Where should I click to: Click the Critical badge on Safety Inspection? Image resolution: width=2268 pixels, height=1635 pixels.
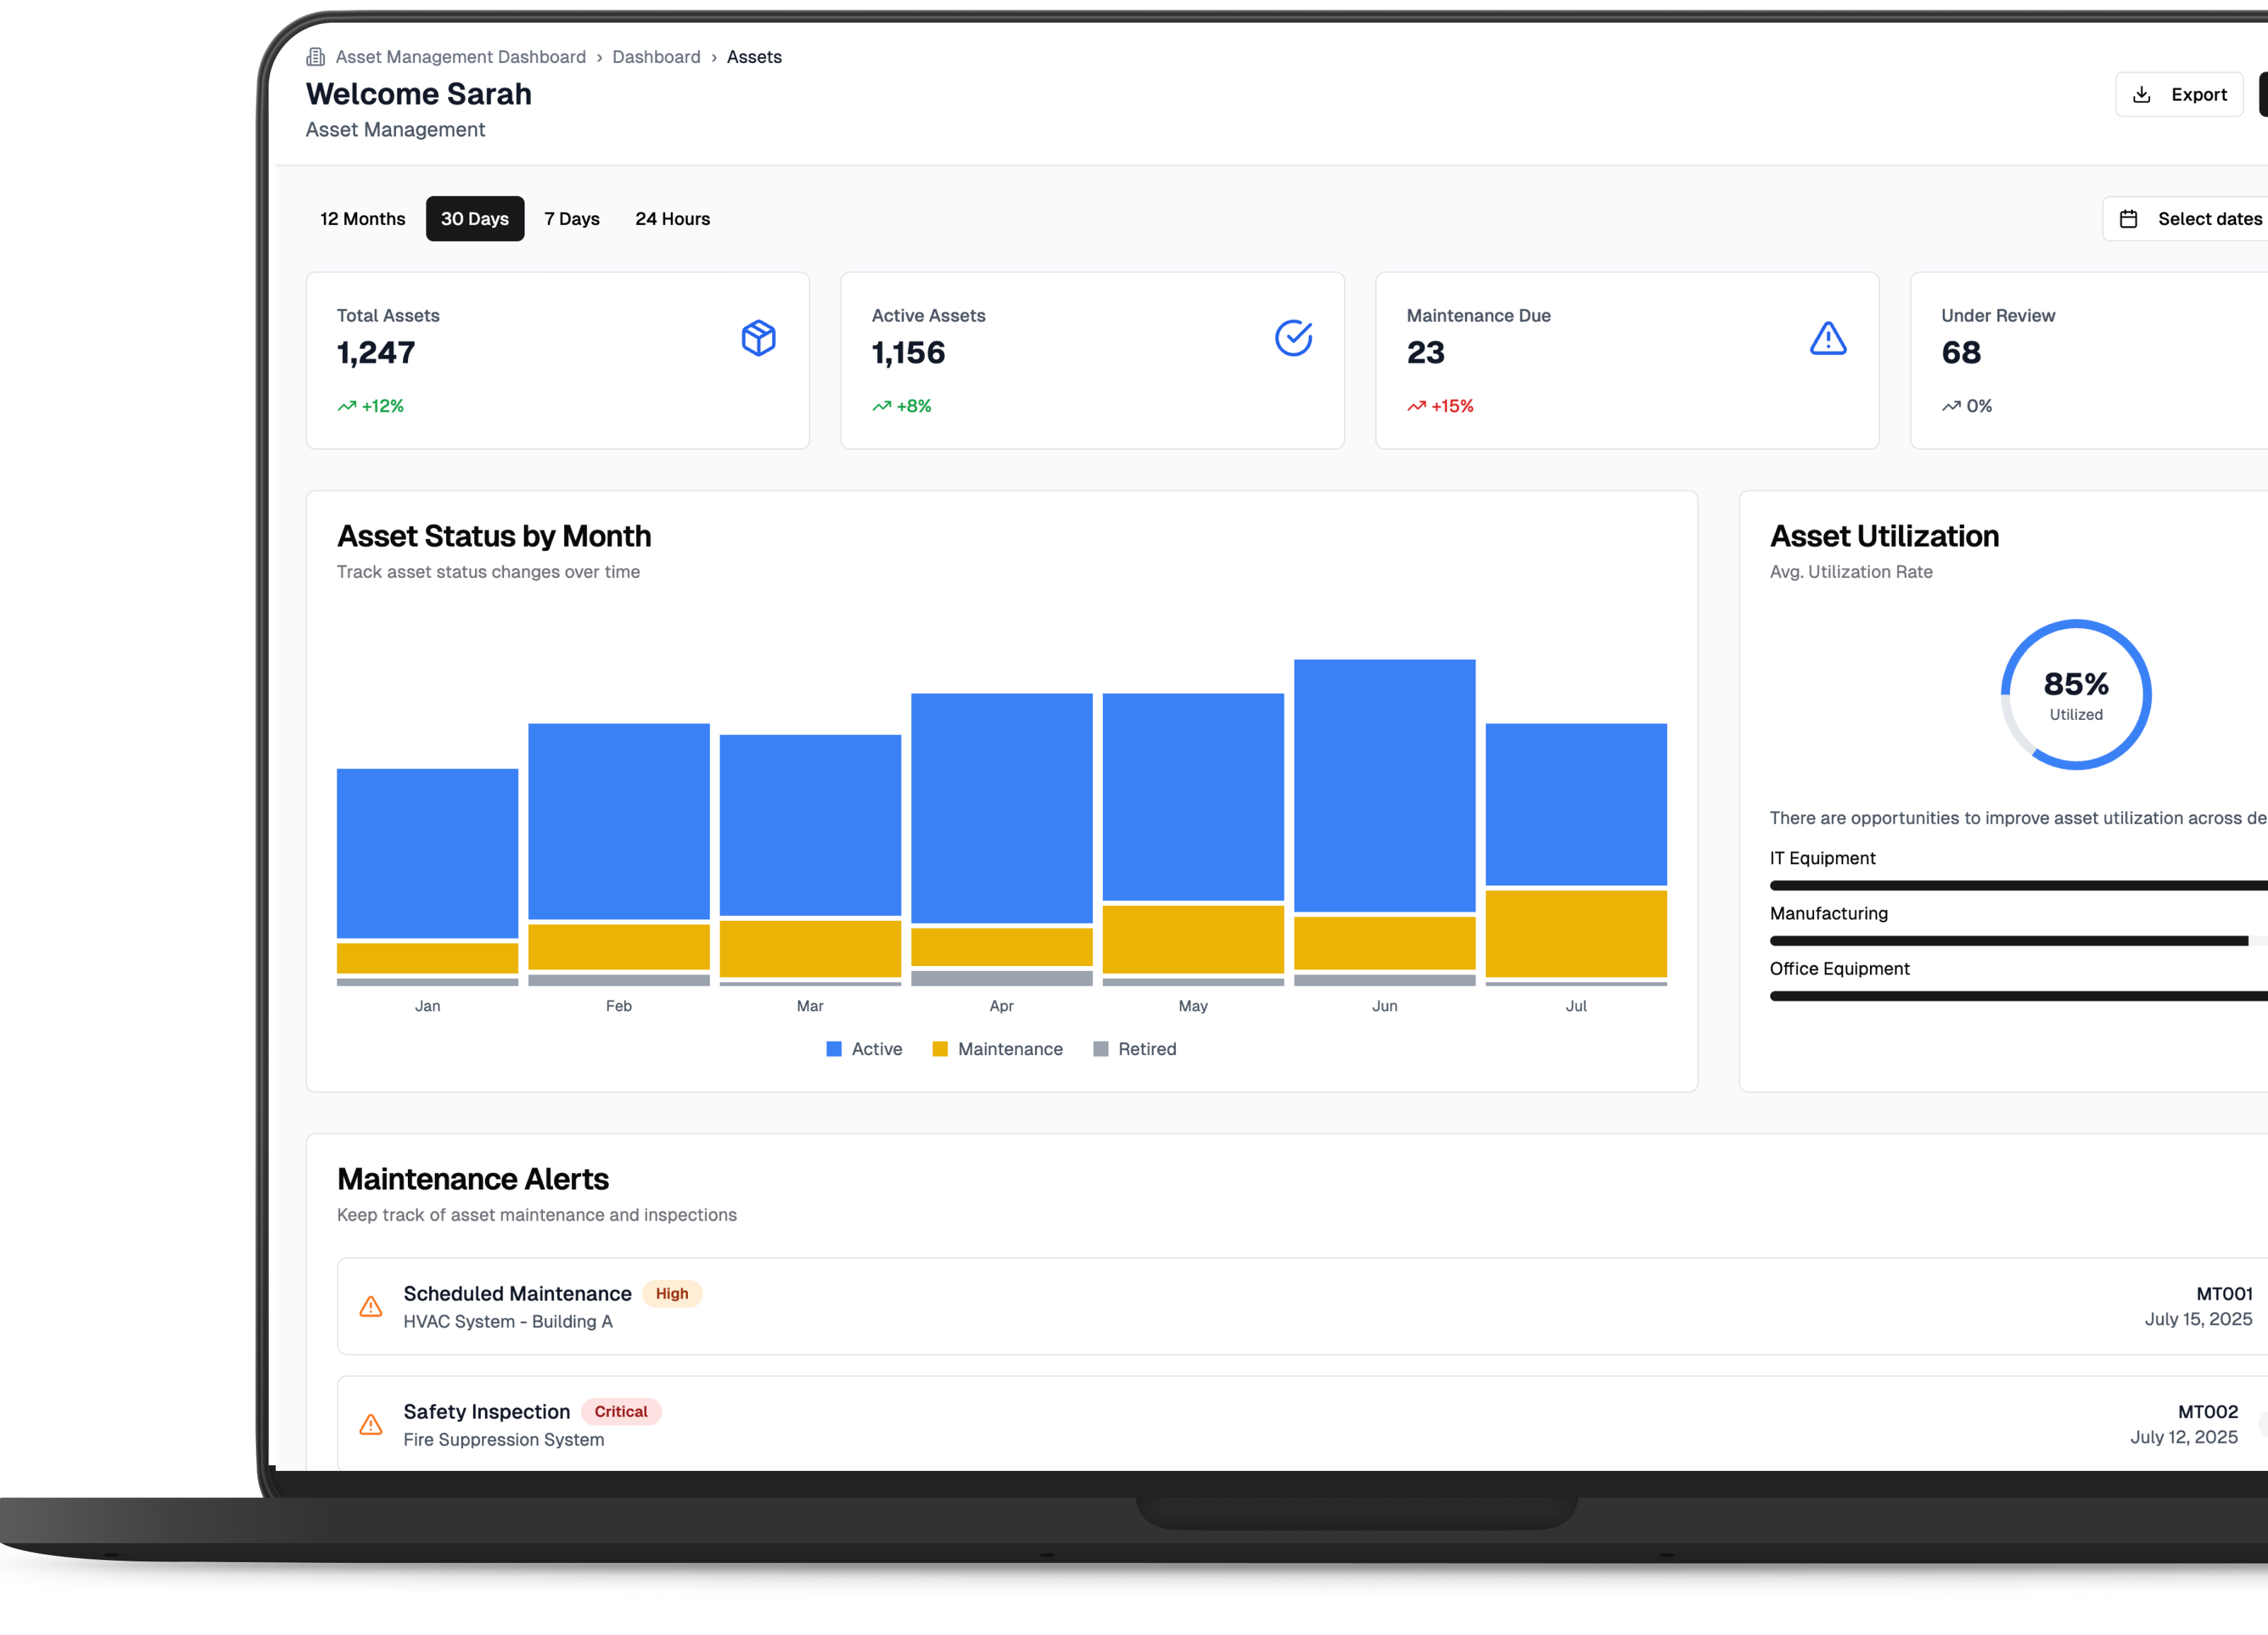click(x=621, y=1411)
